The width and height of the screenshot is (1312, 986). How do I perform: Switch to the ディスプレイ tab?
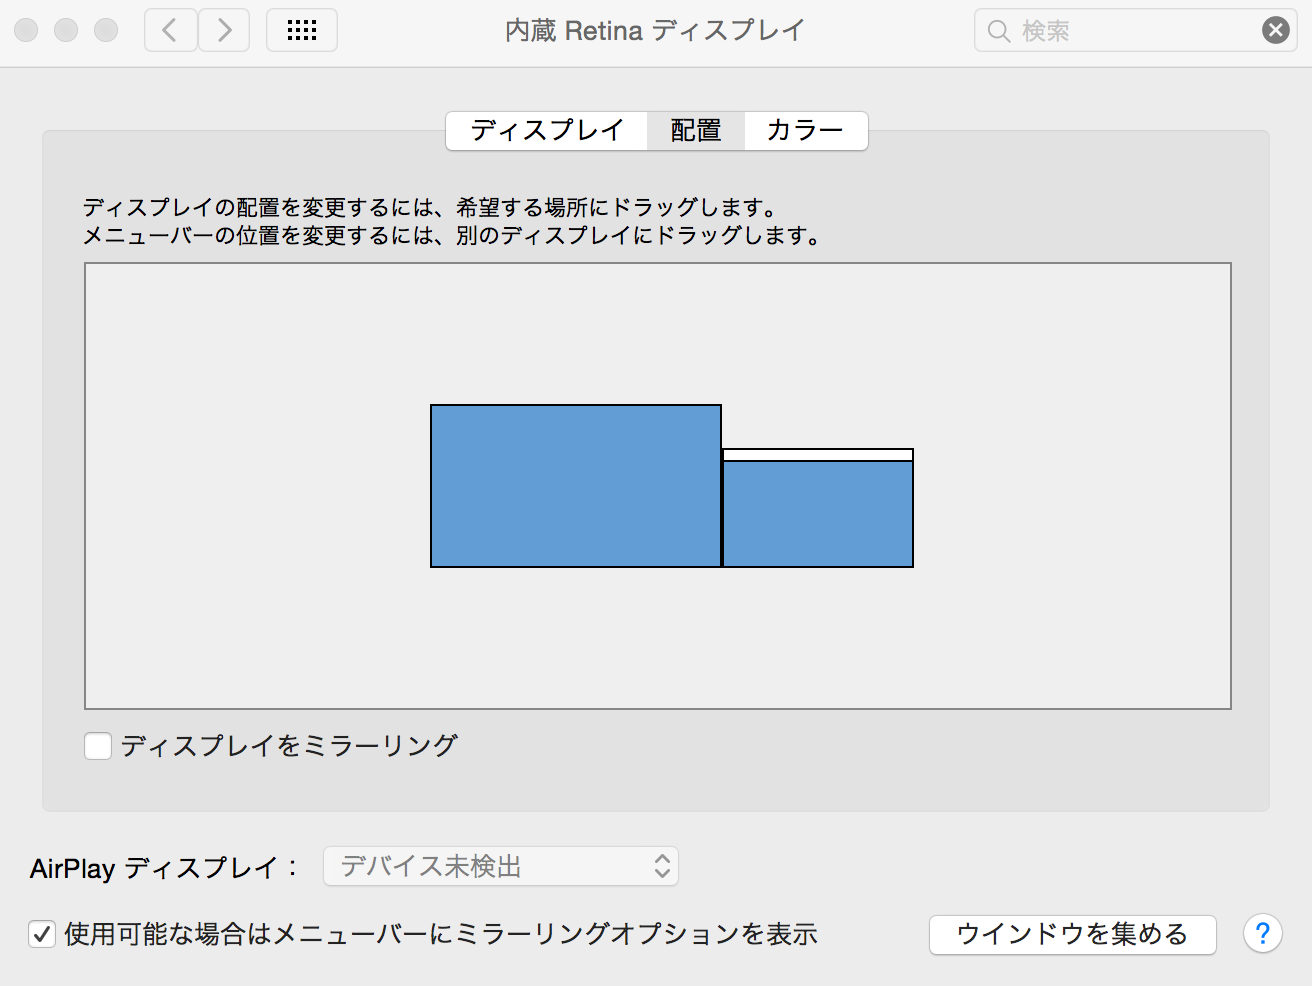[x=547, y=131]
